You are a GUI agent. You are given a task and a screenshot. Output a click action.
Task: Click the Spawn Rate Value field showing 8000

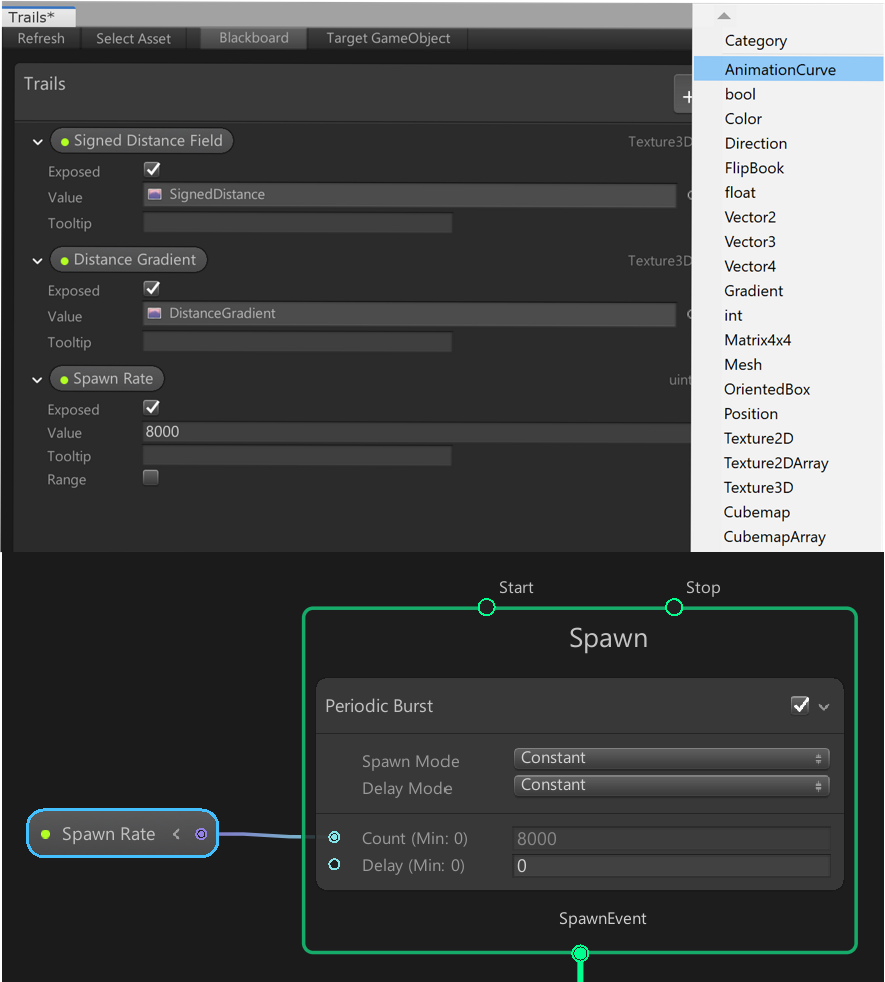coord(415,433)
